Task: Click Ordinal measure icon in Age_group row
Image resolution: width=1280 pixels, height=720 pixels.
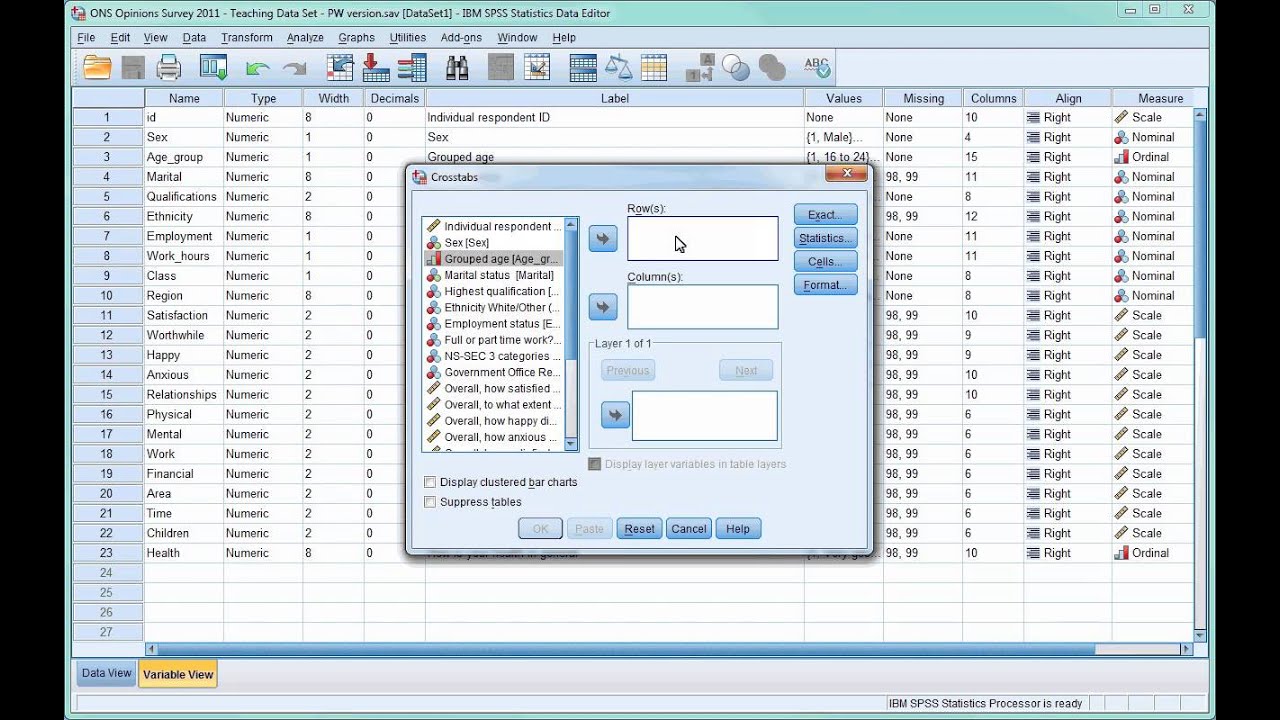Action: click(1121, 157)
